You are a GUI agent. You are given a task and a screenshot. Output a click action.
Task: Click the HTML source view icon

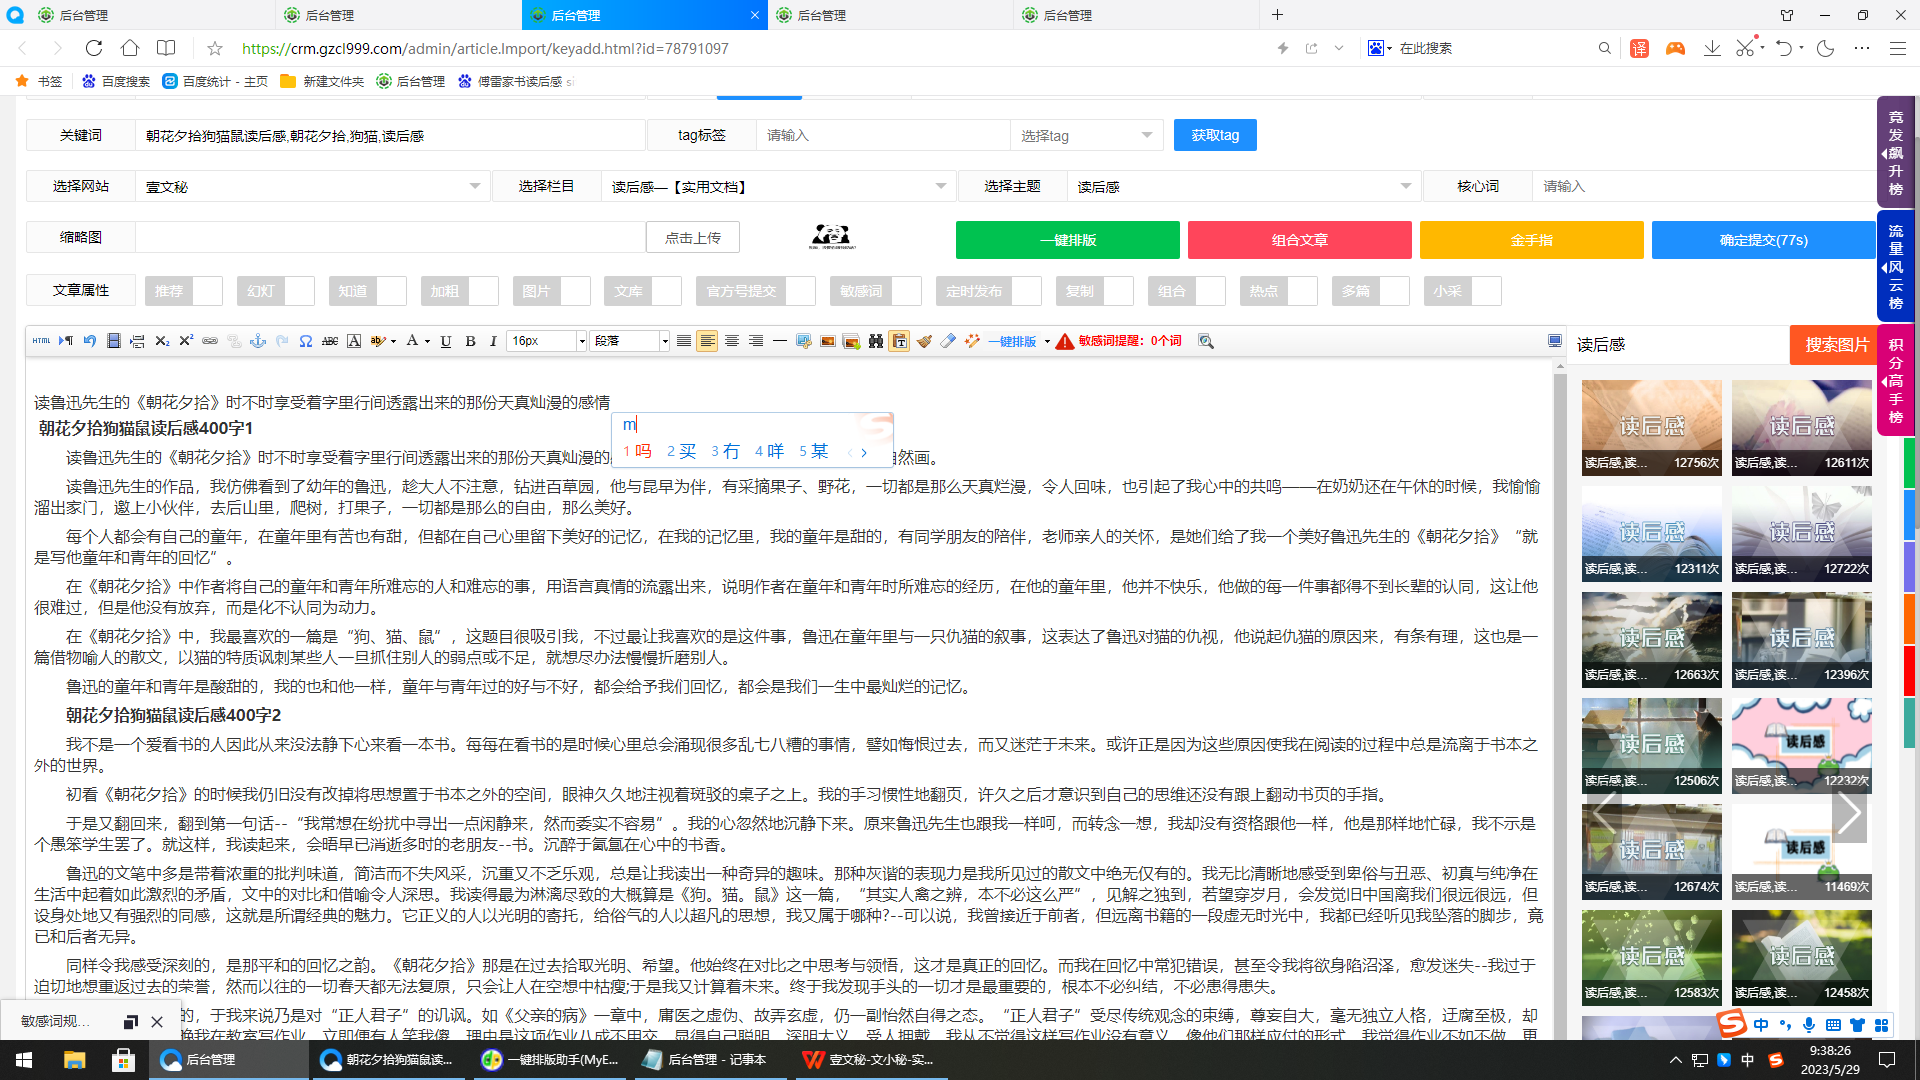(x=41, y=341)
